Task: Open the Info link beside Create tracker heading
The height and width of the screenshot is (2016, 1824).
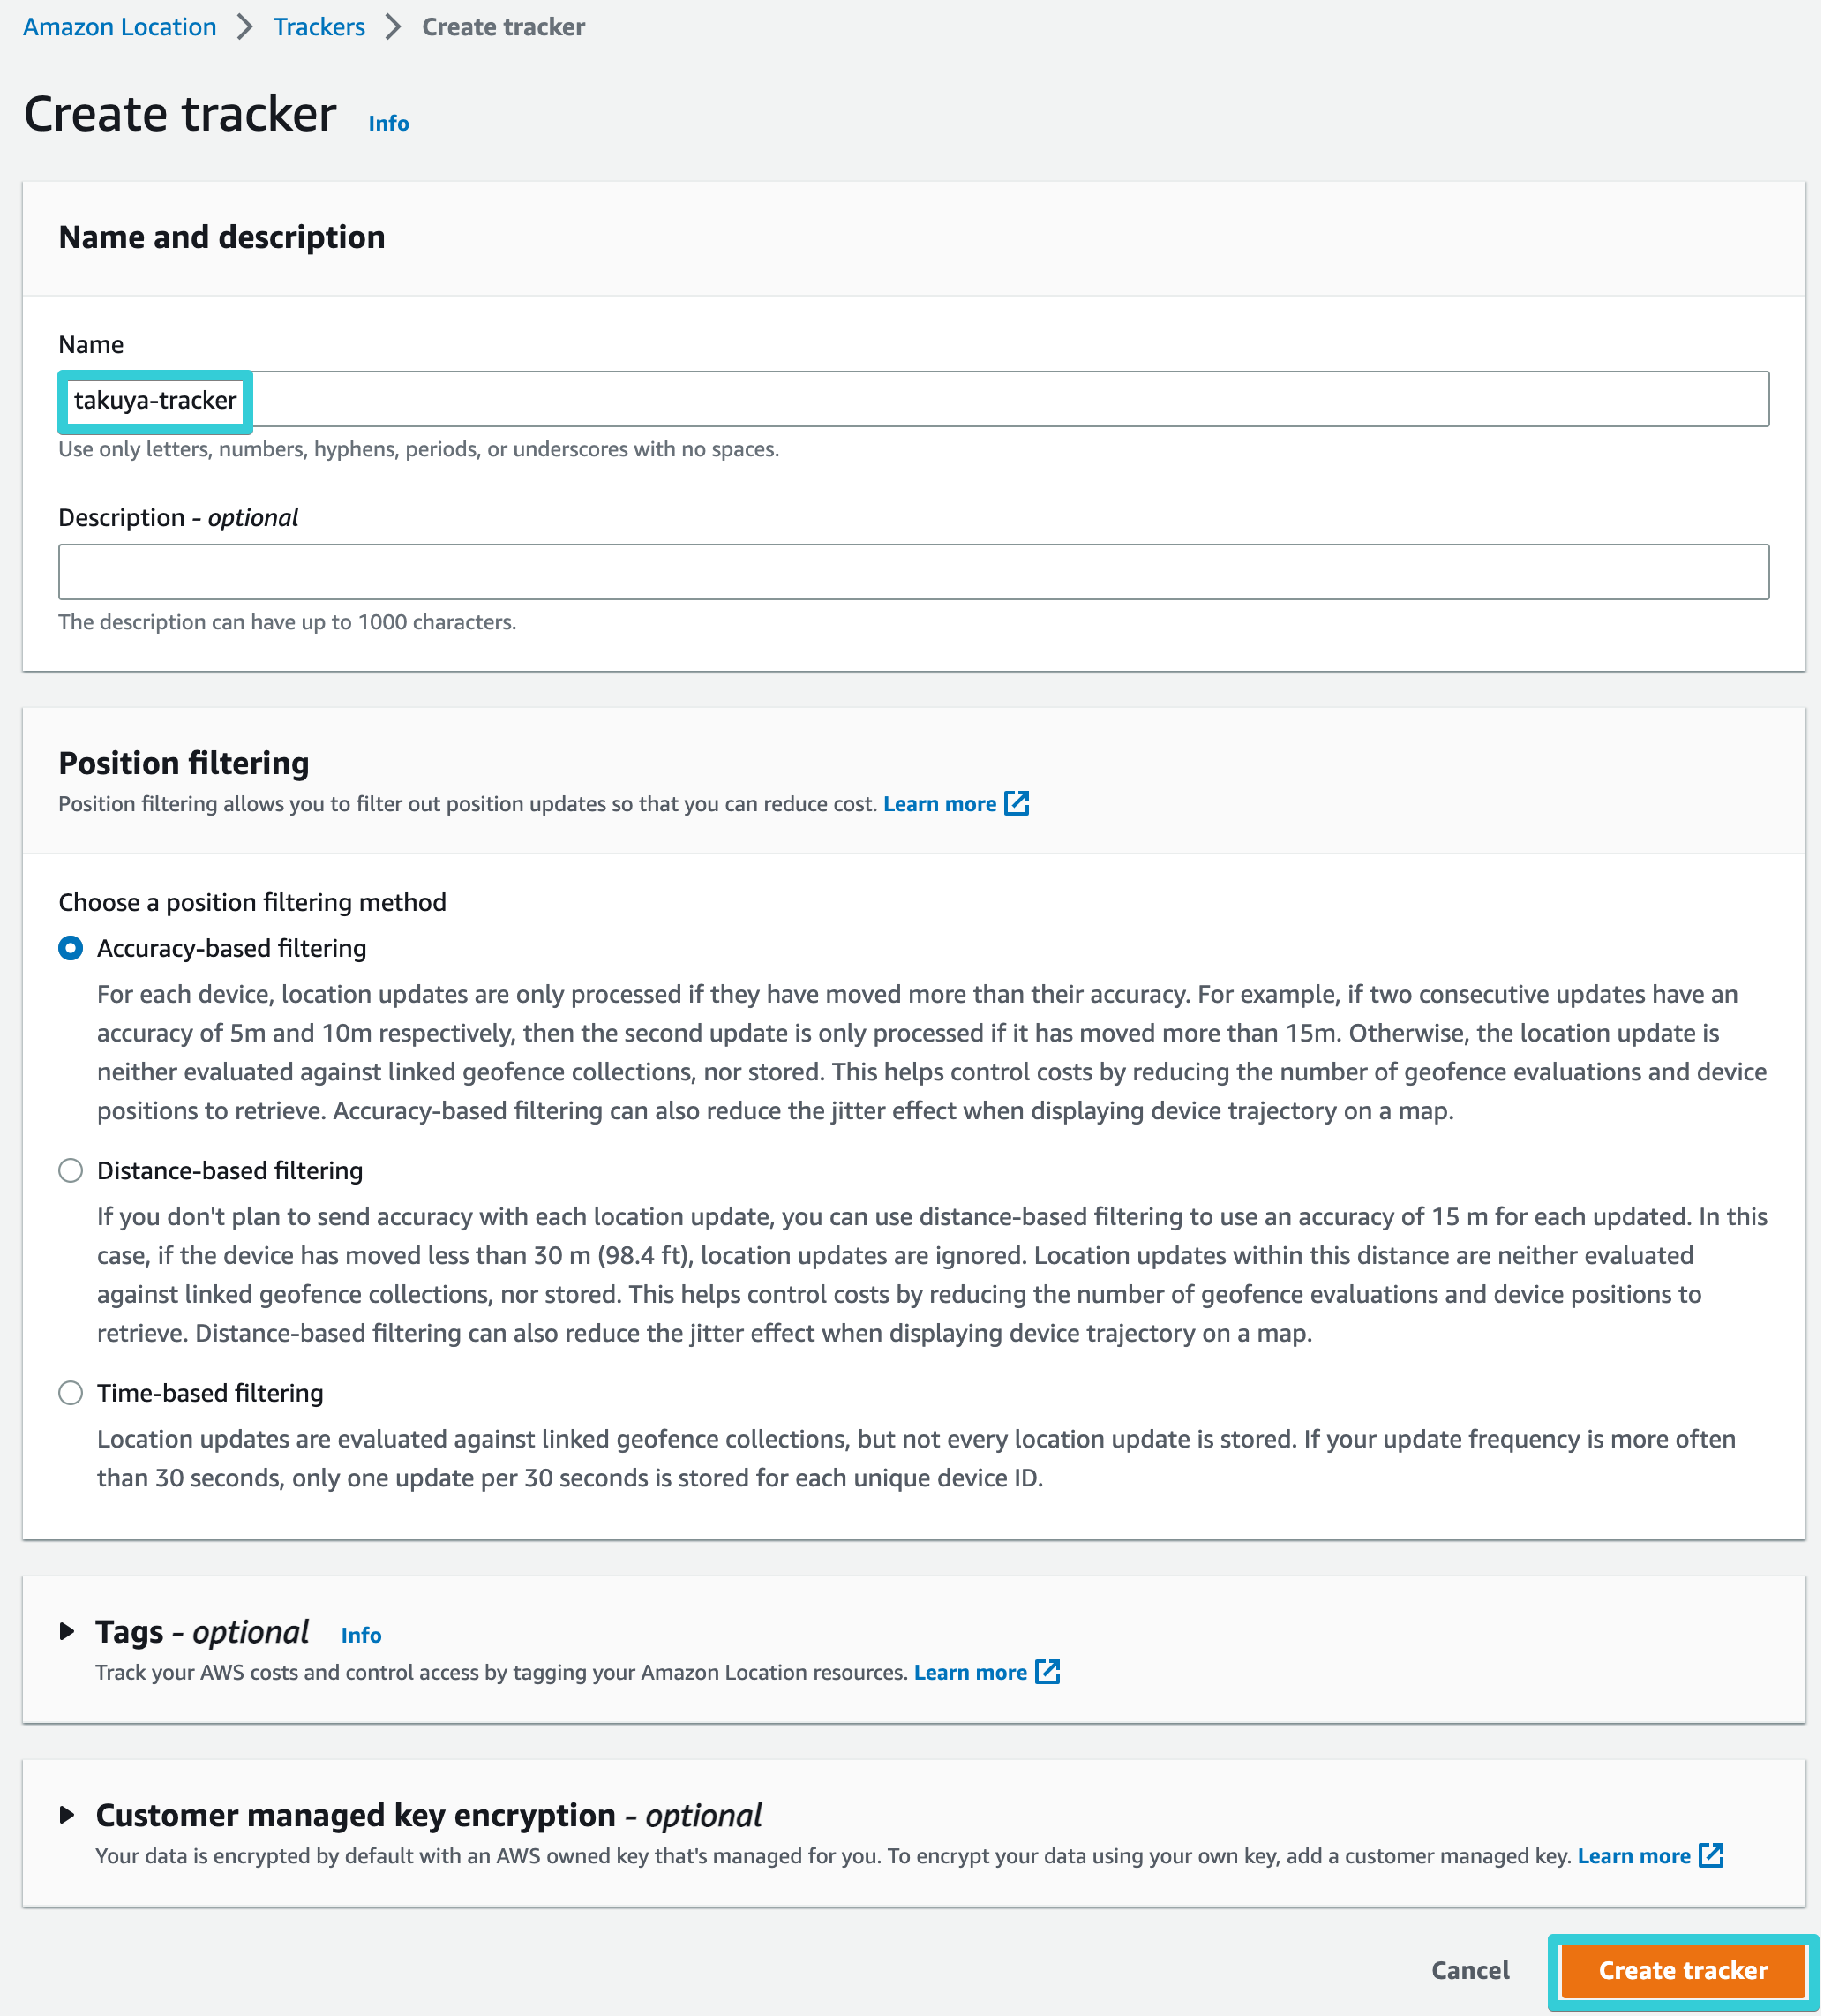Action: coord(388,122)
